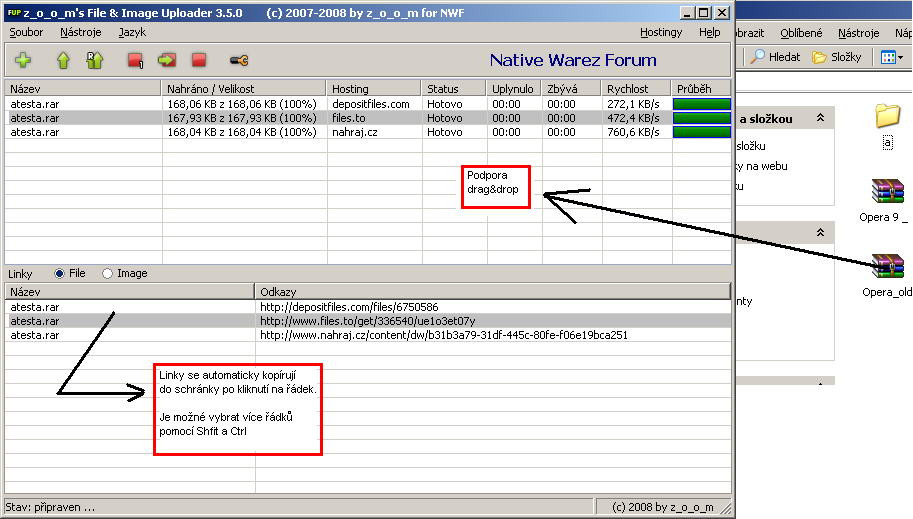Click the Native Warez Forum logo
This screenshot has height=519, width=913.
click(x=573, y=60)
